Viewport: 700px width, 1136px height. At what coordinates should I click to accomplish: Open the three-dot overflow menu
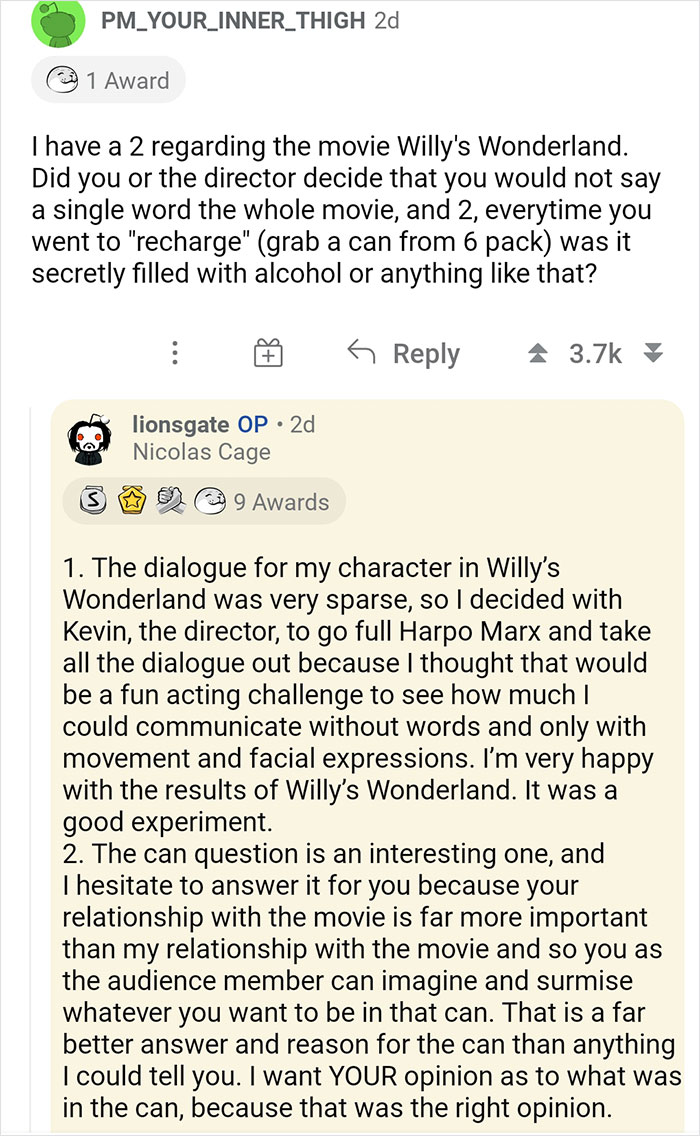[174, 352]
